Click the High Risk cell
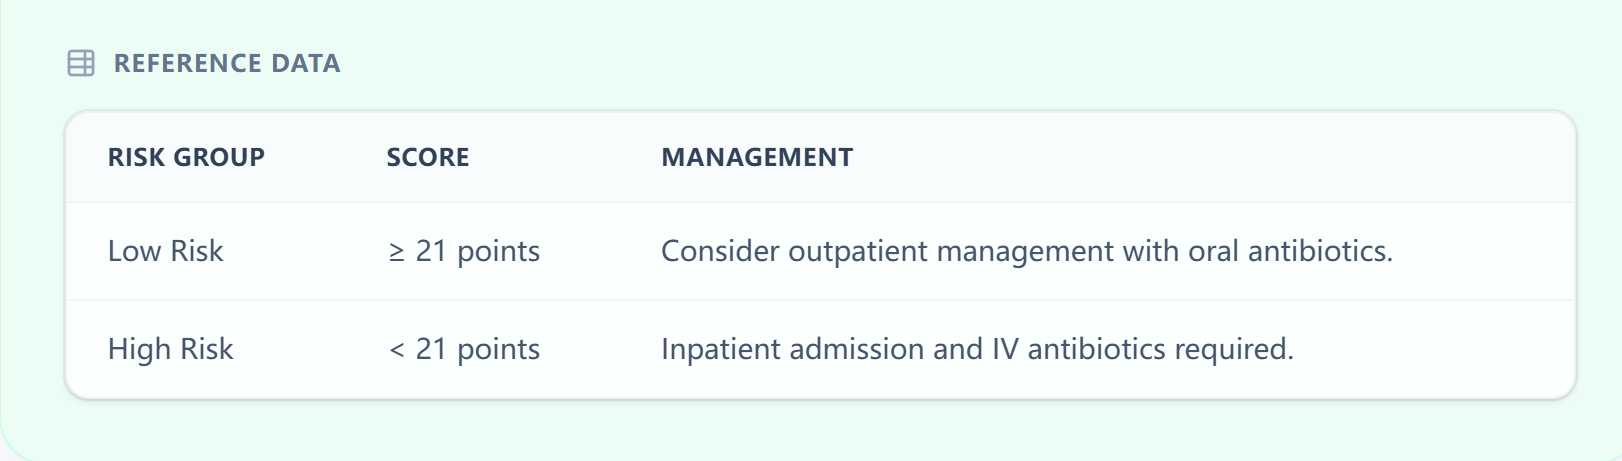Viewport: 1622px width, 461px height. click(171, 349)
